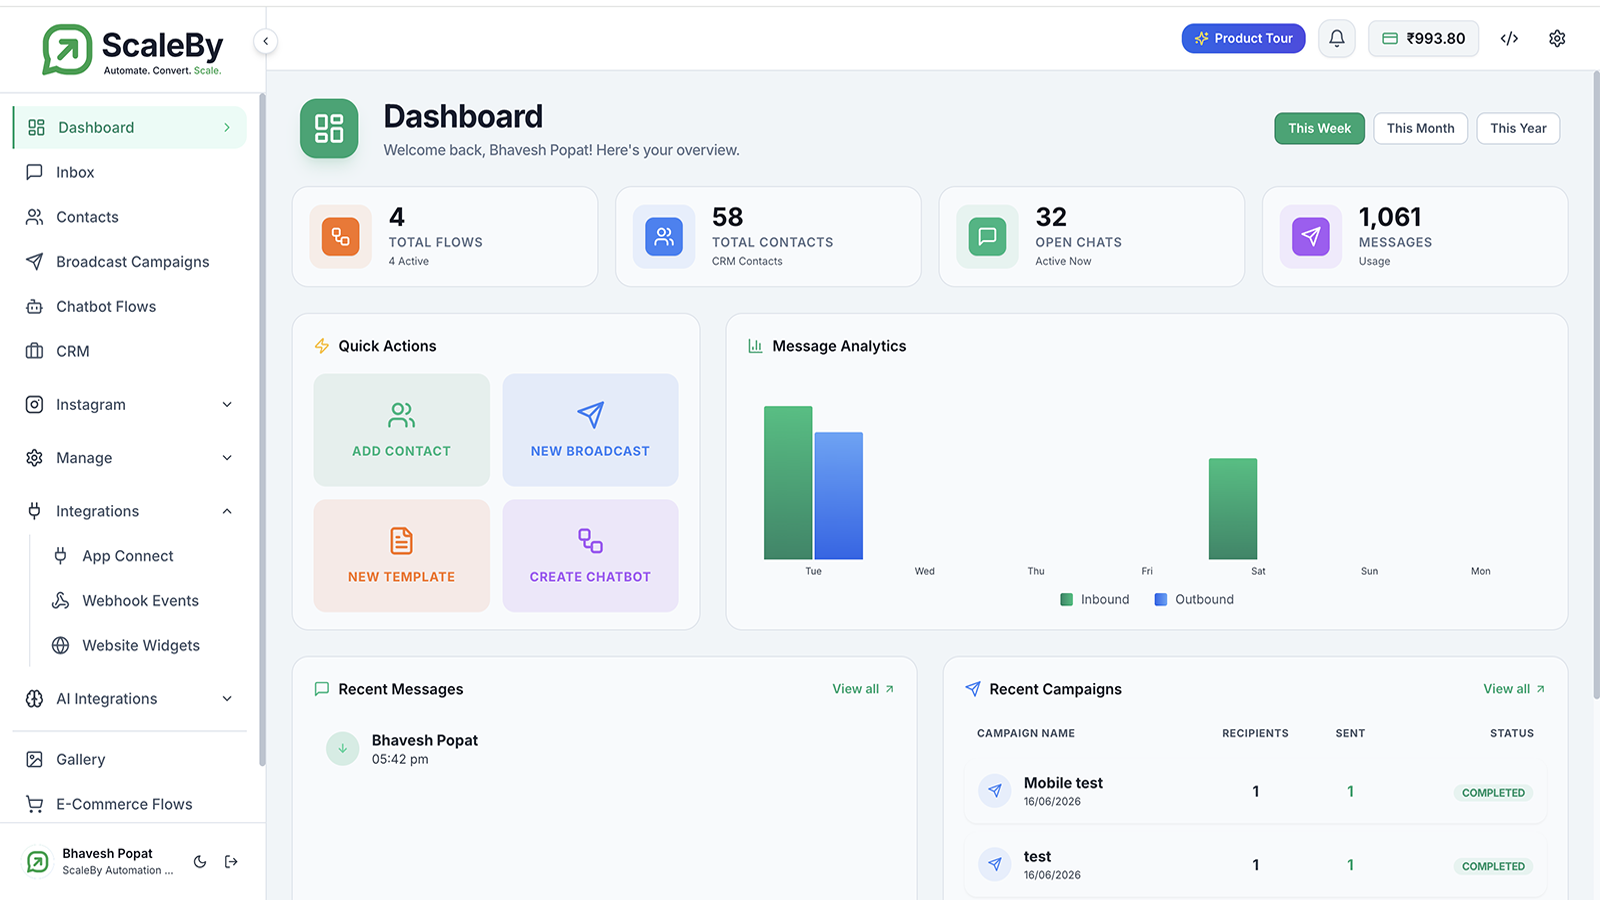This screenshot has width=1600, height=900.
Task: Collapse the Integrations sidebar section
Action: 130,511
